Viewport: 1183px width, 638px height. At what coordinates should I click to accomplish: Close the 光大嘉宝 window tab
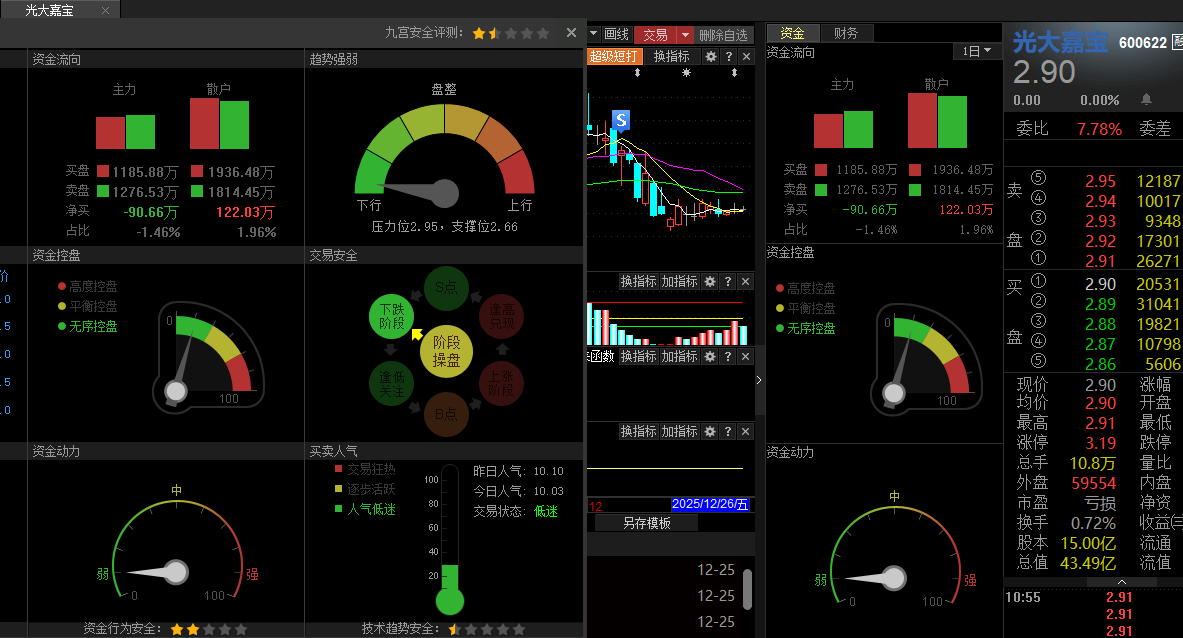point(105,11)
